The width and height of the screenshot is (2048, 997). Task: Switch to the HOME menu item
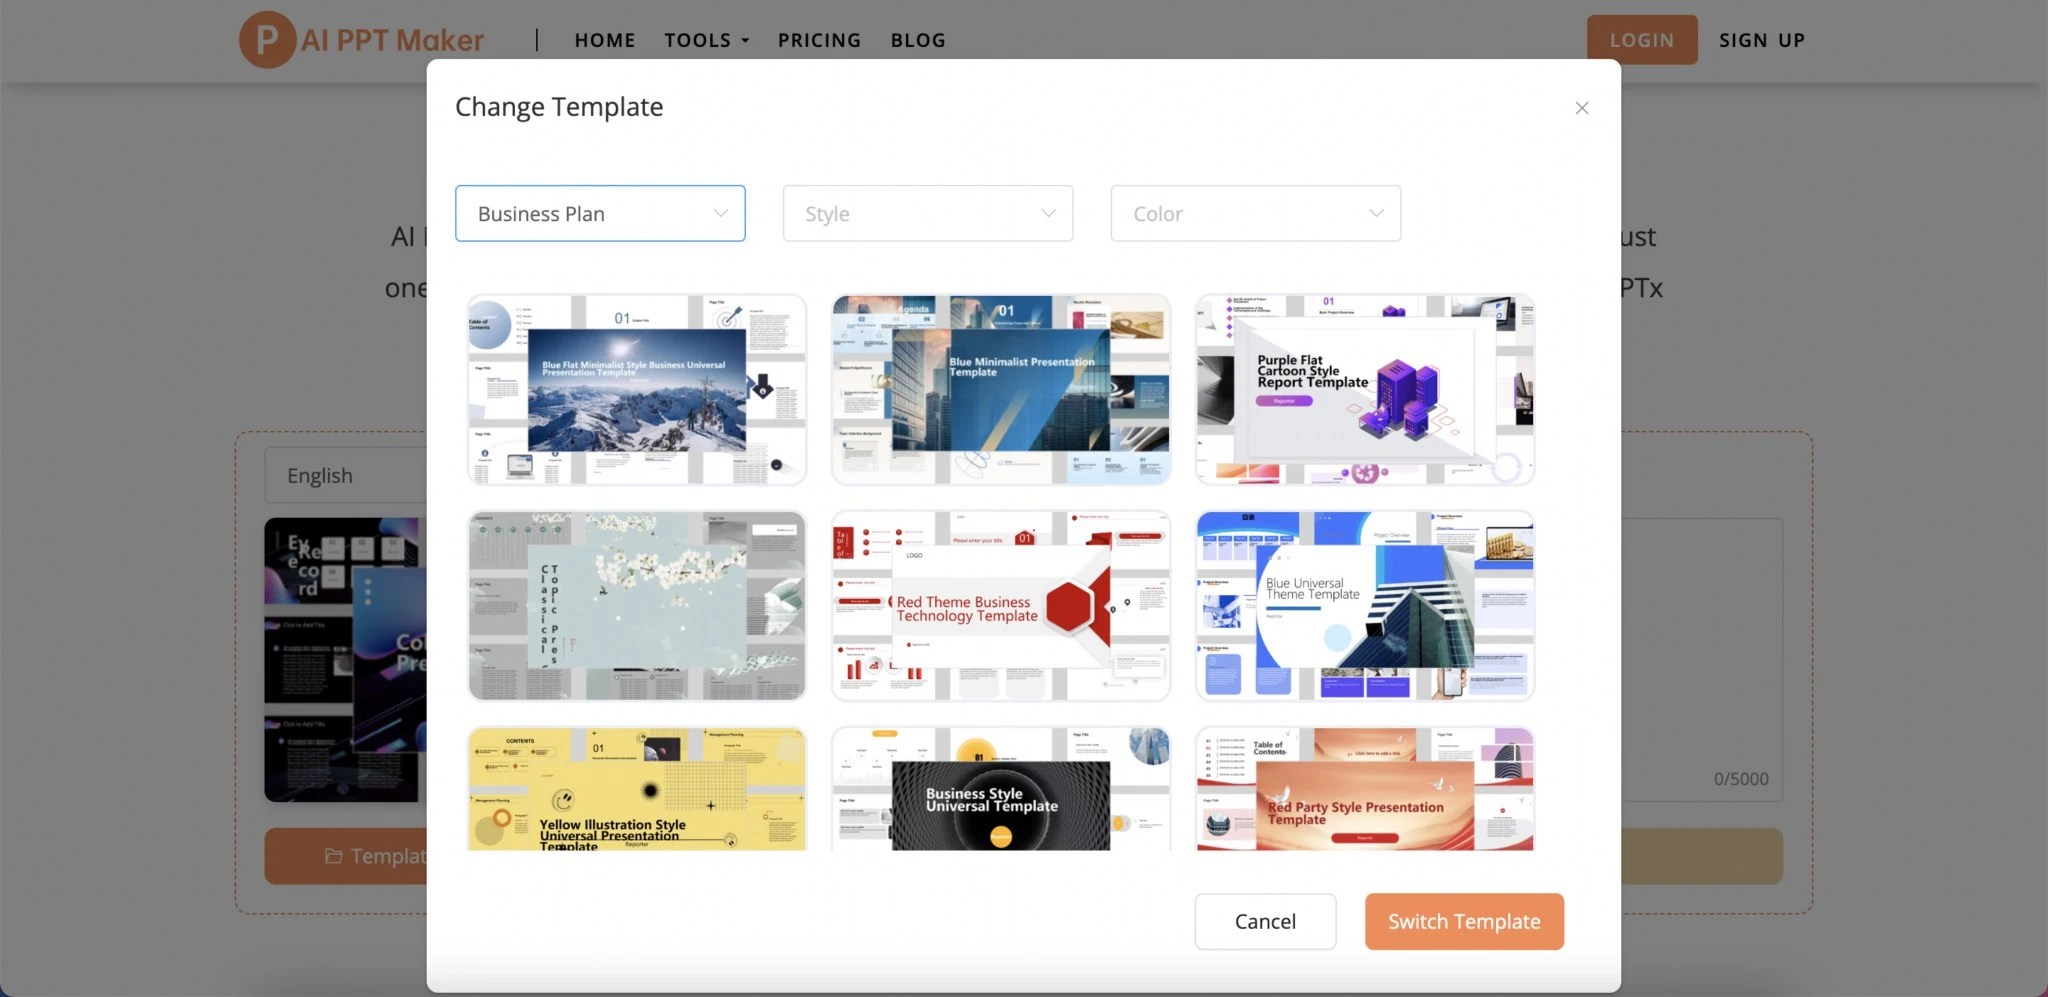(604, 40)
